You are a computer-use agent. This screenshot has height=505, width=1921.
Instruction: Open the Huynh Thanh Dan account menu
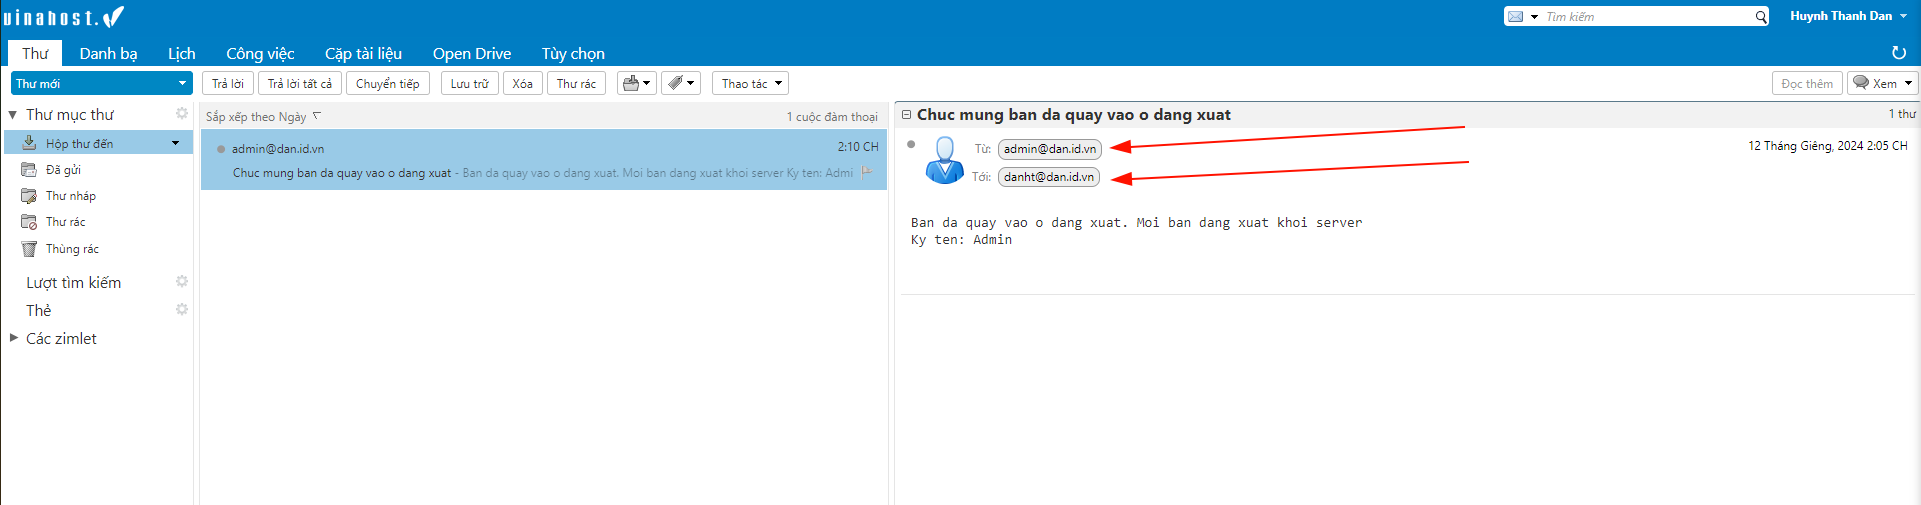(1848, 16)
